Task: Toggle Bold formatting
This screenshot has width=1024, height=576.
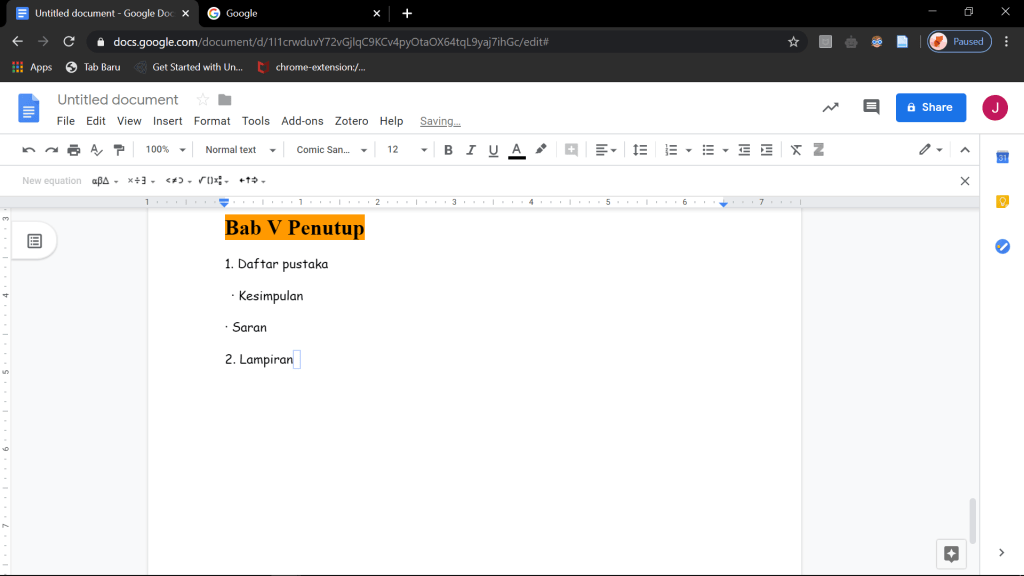Action: click(448, 150)
